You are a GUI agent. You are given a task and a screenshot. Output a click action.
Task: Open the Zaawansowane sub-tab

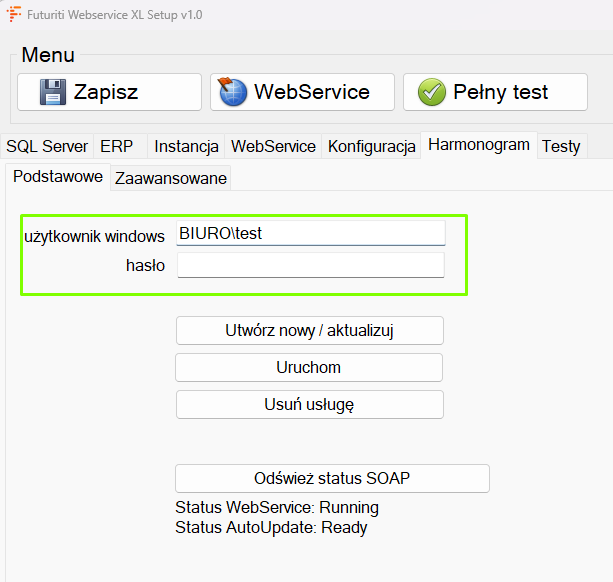[x=171, y=179]
